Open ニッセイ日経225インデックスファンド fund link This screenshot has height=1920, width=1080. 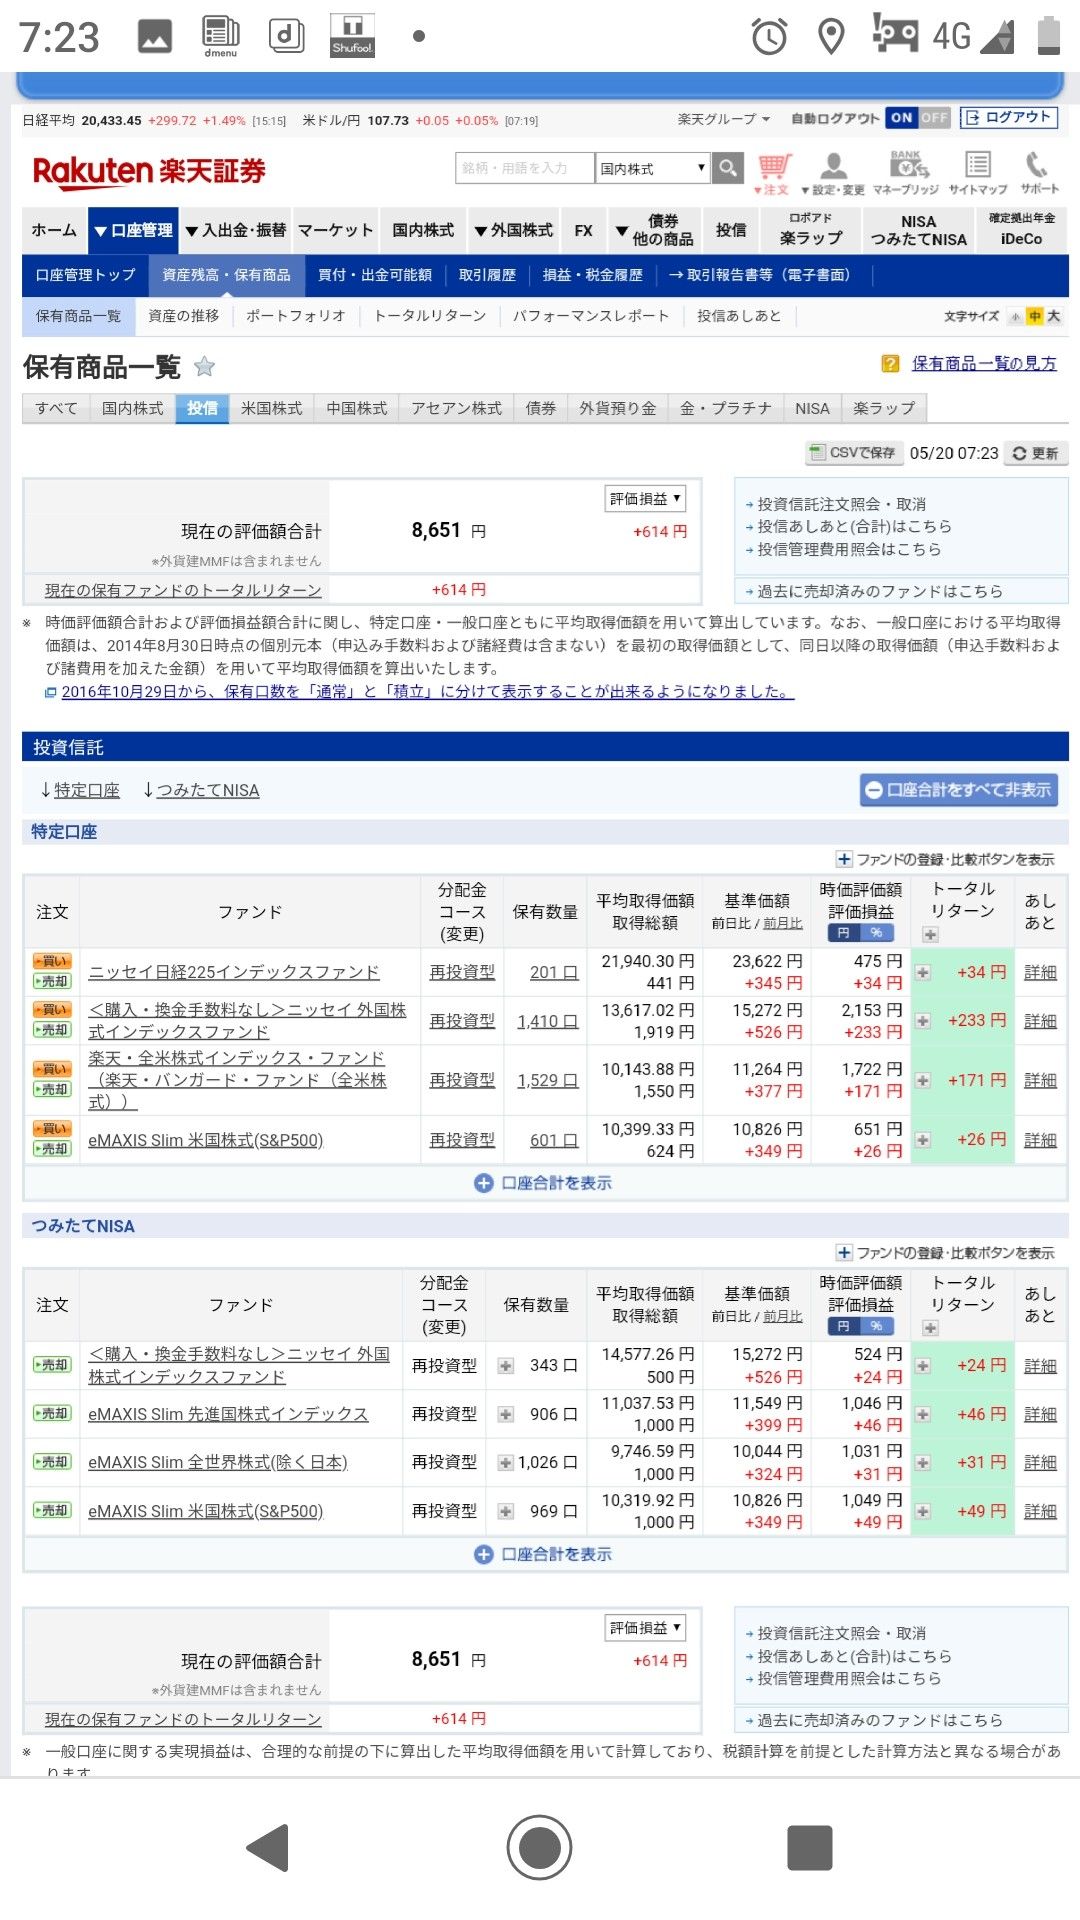(x=234, y=972)
